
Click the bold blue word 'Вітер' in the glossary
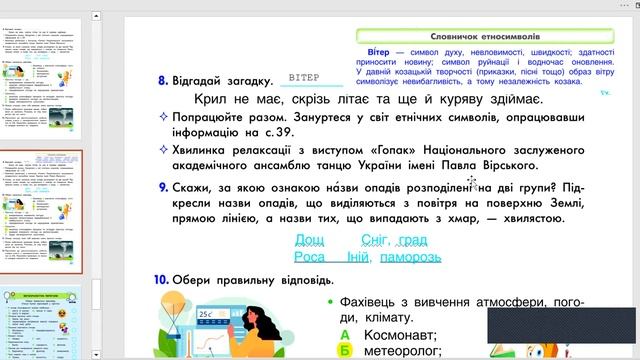(378, 52)
